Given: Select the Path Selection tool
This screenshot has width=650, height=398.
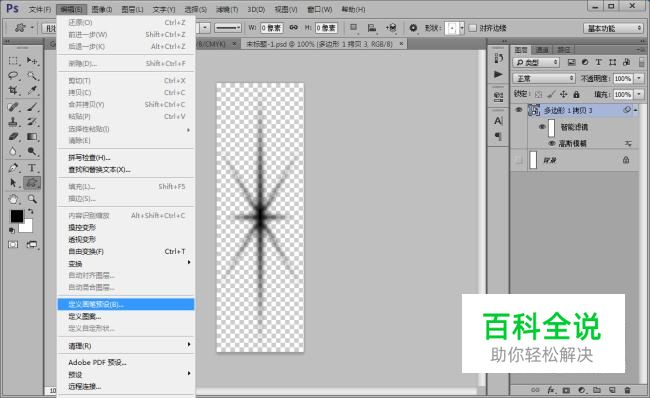Looking at the screenshot, I should point(13,182).
